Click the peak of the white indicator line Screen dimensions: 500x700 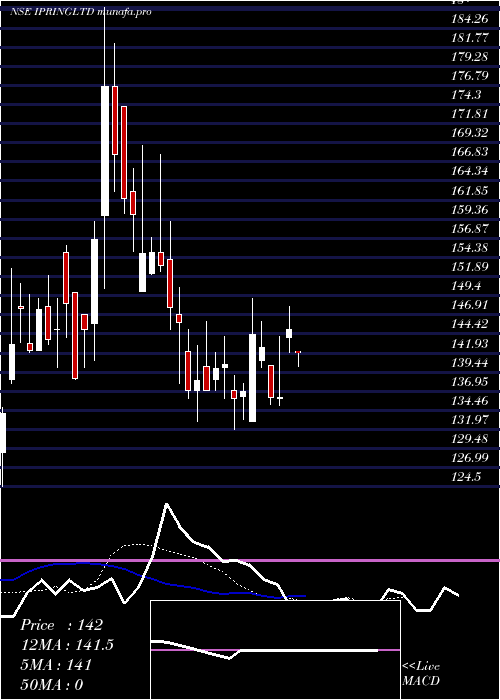(x=167, y=504)
